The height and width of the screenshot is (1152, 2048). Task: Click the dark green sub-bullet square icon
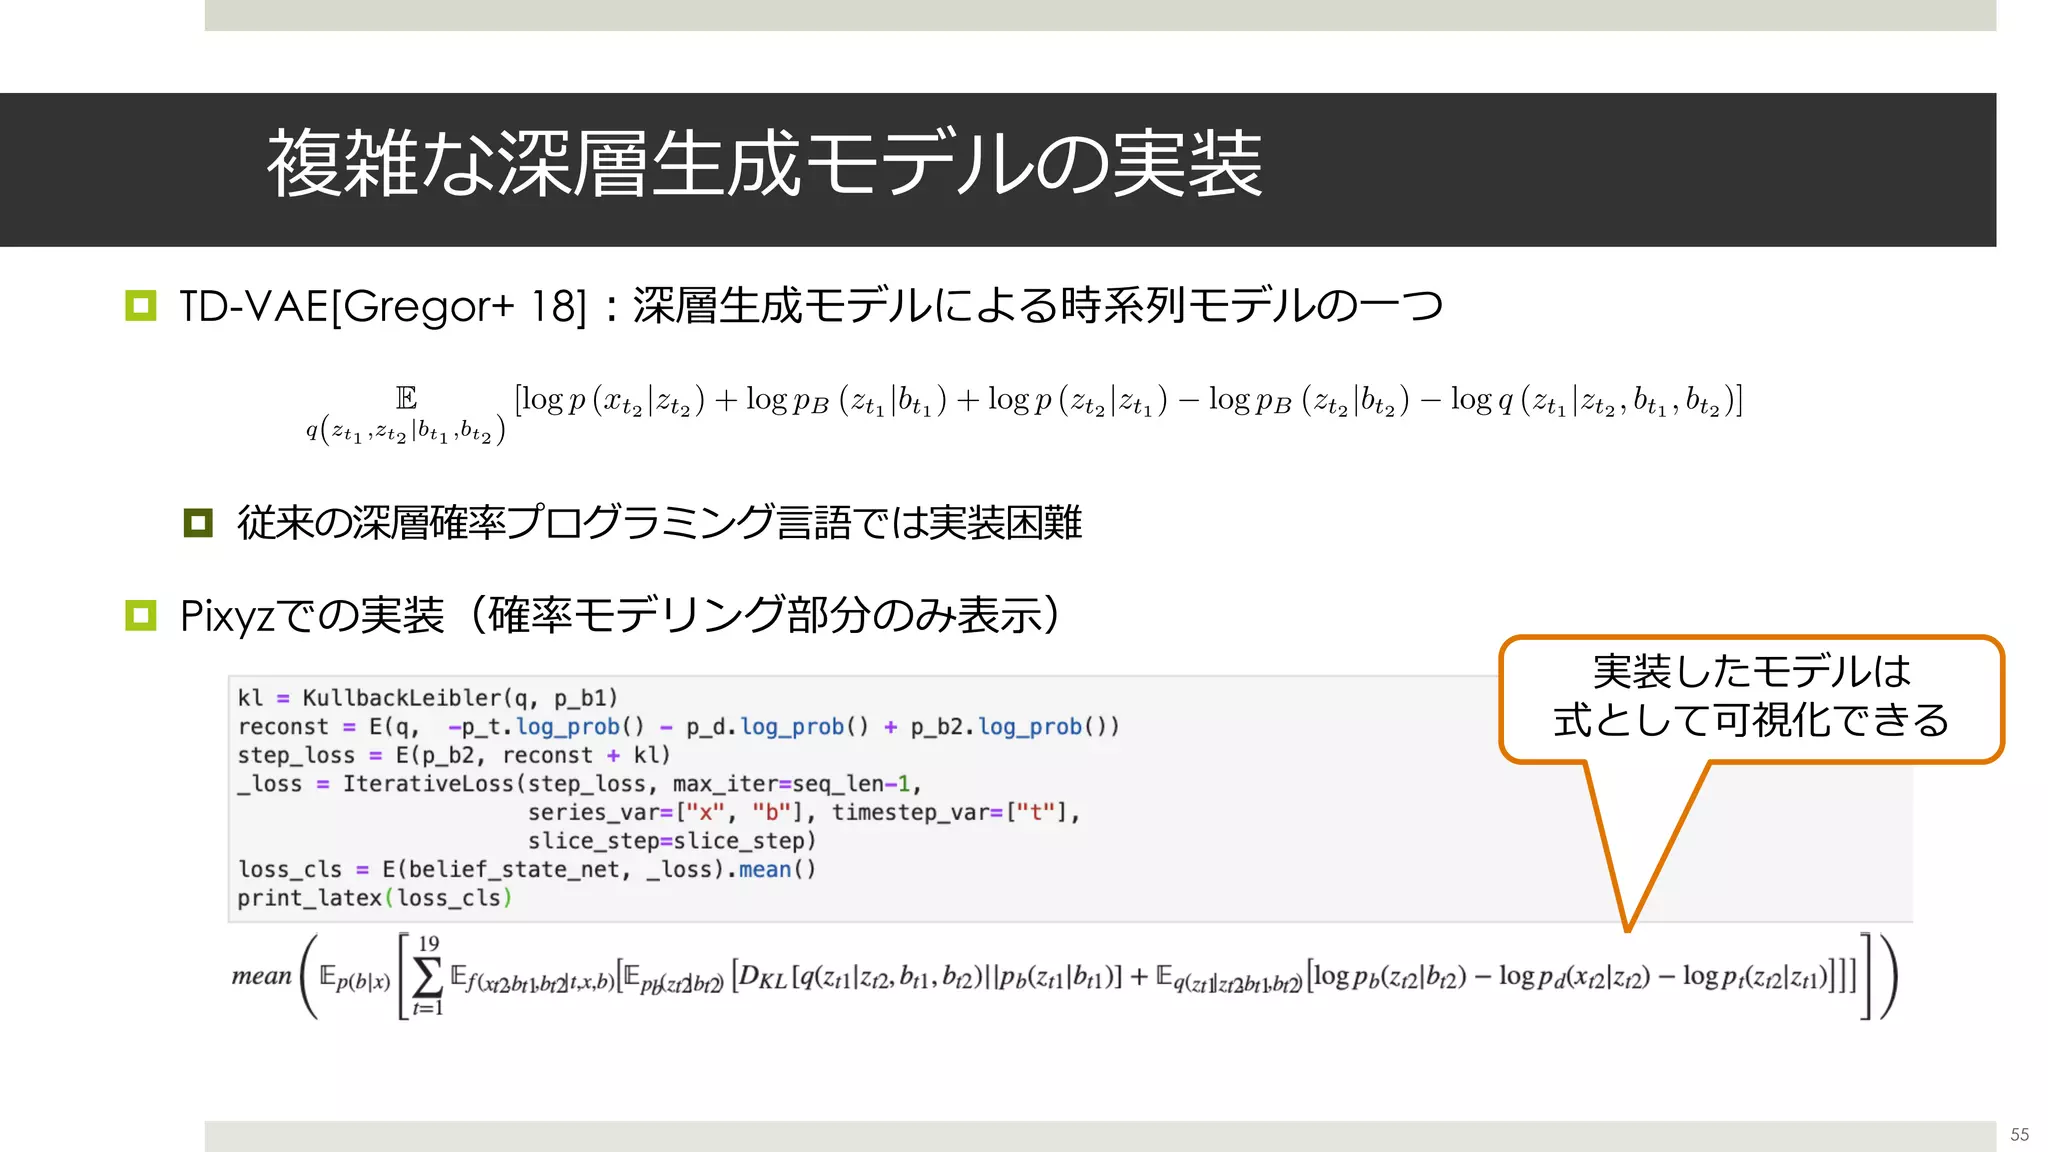click(198, 522)
